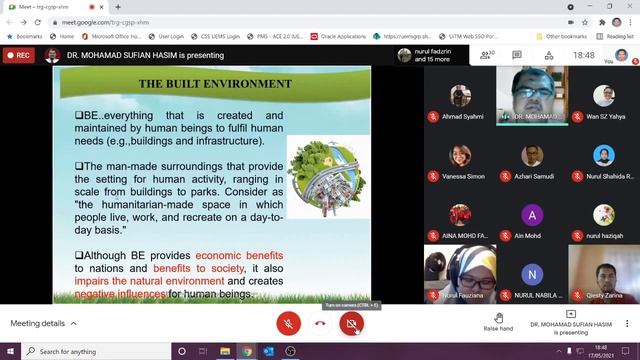Click the presenter status box at bottom right
The width and height of the screenshot is (640, 360).
(x=571, y=323)
